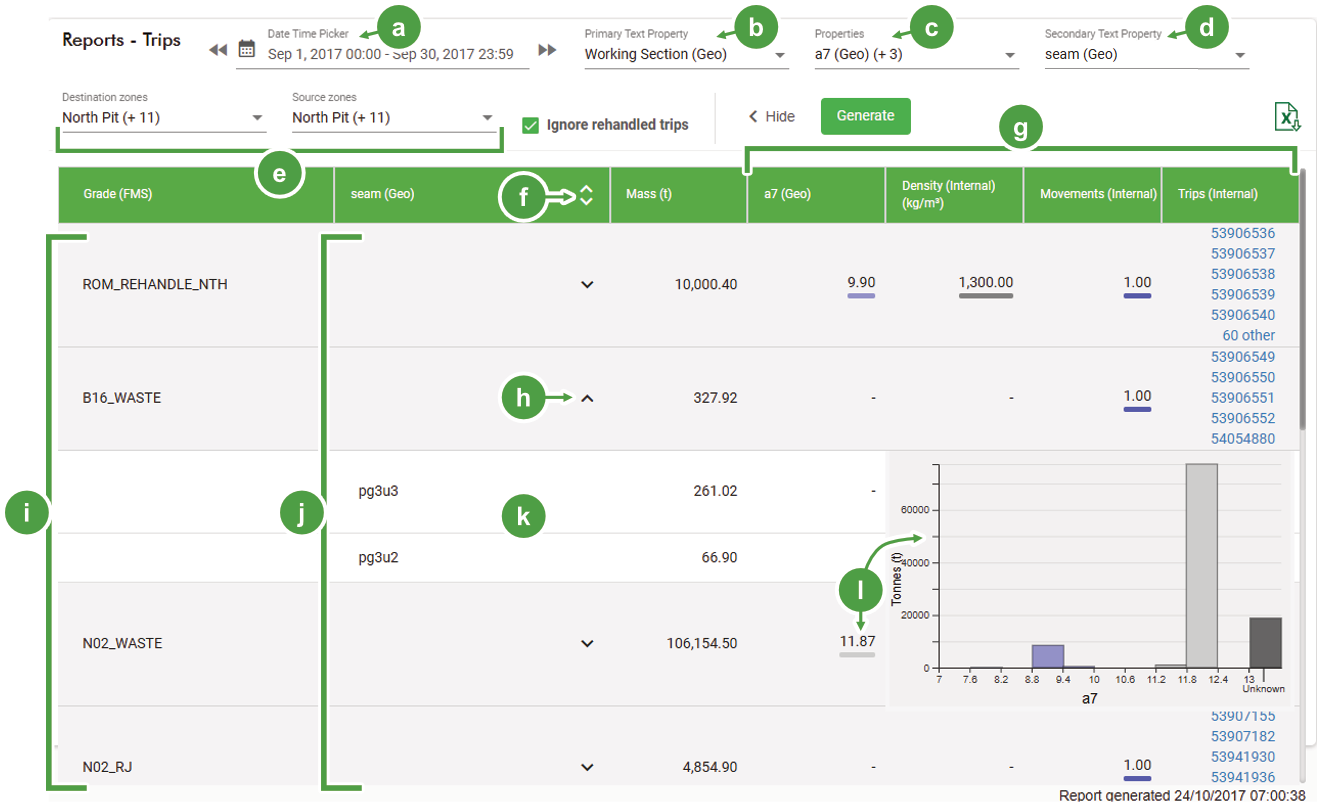Collapse the B16_WASTE row chevron
1317x808 pixels.
[587, 398]
